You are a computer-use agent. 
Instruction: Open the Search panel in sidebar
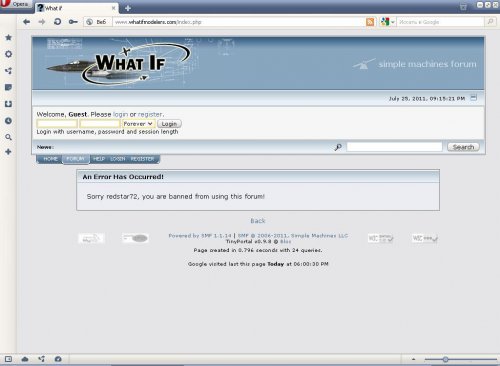pyautogui.click(x=9, y=137)
